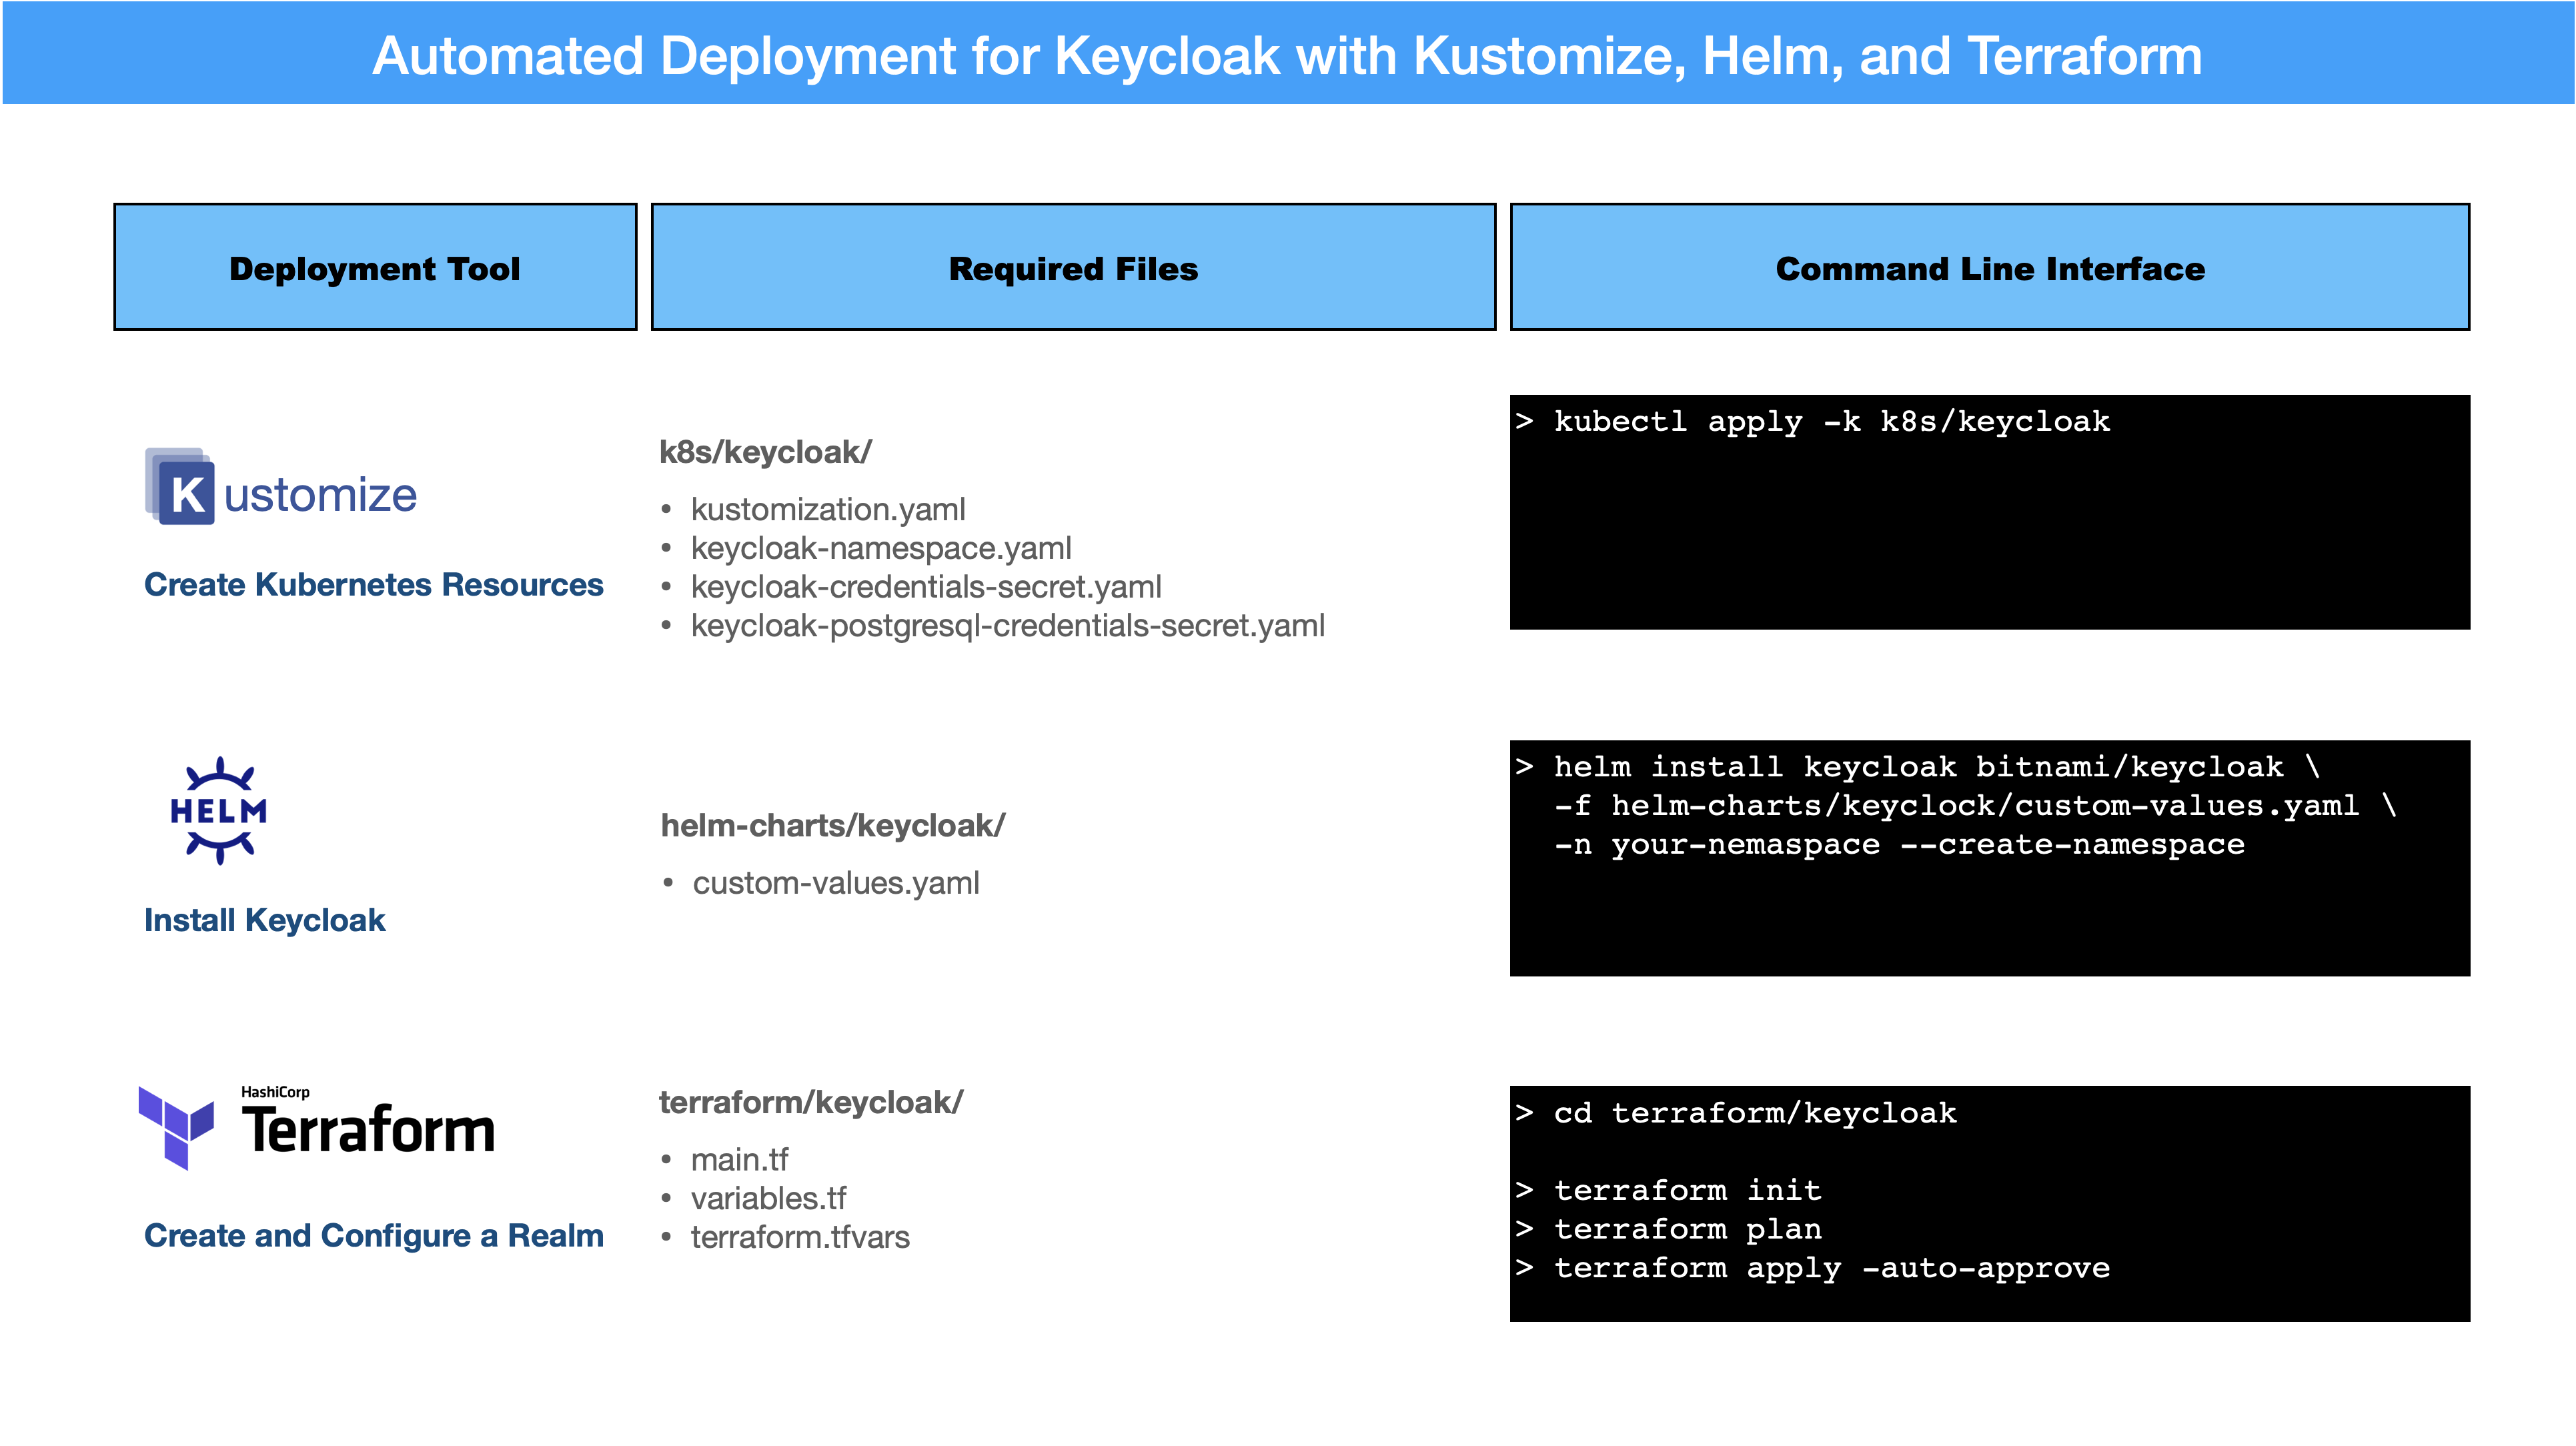Click the k8s/keycloak/ folder heading
Viewport: 2576px width, 1446px height.
(x=765, y=452)
